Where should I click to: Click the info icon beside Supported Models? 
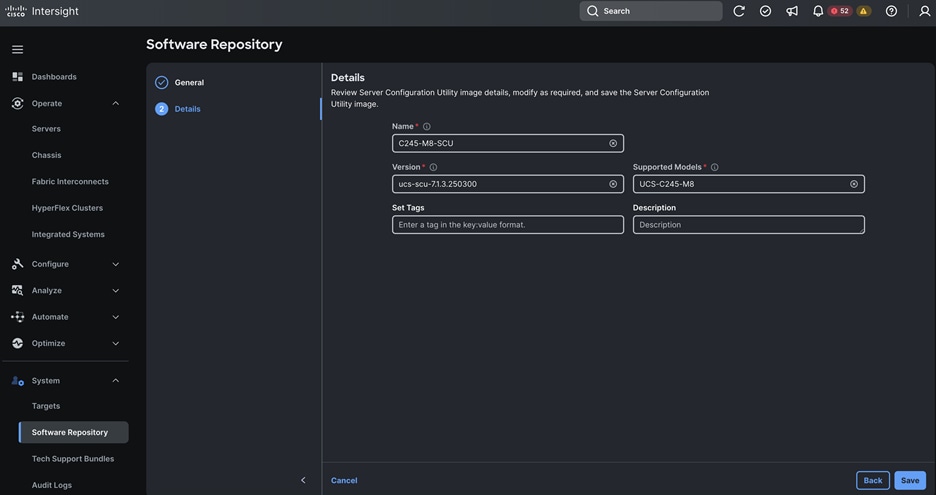tap(715, 167)
